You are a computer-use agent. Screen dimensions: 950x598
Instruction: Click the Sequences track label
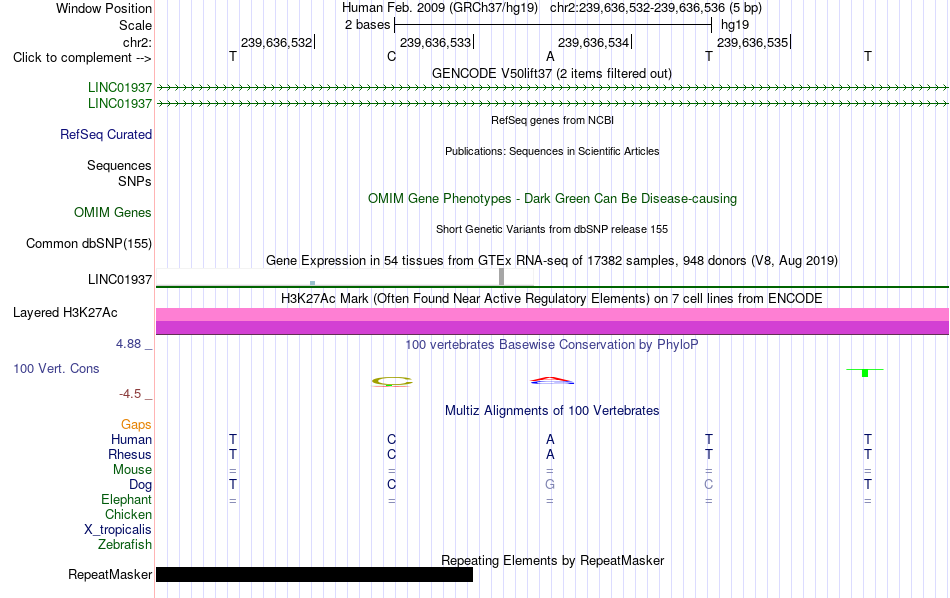click(x=119, y=165)
